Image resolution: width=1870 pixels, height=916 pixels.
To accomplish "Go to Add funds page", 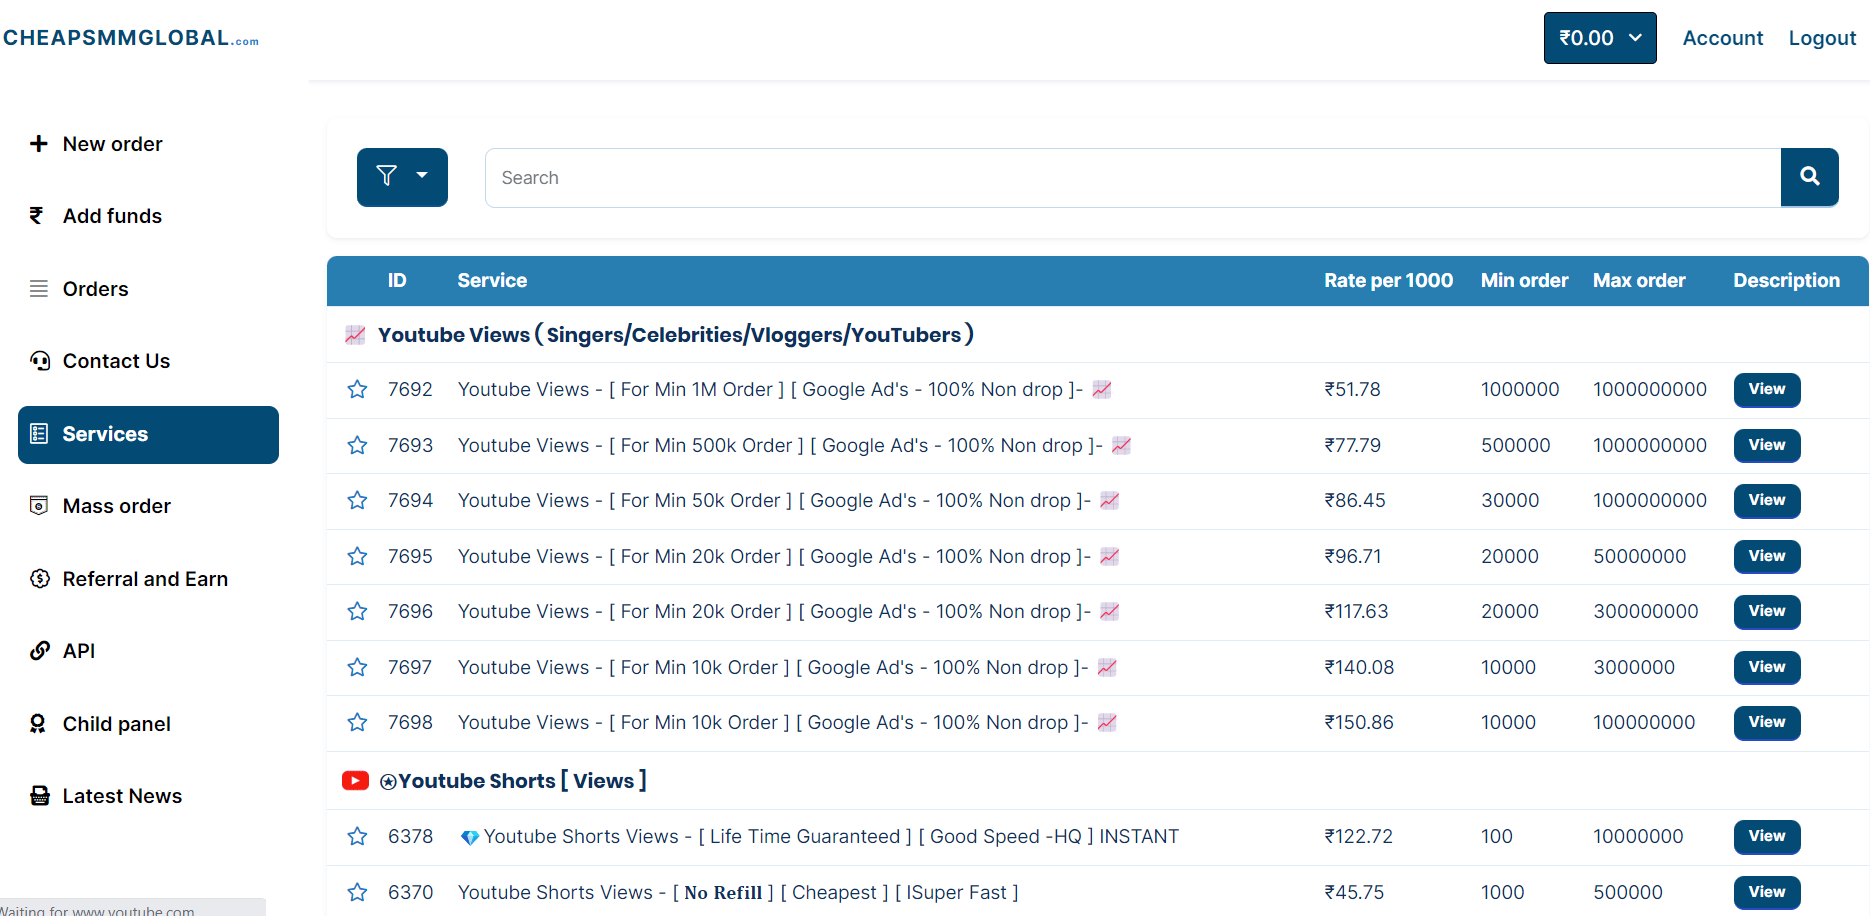I will (112, 216).
